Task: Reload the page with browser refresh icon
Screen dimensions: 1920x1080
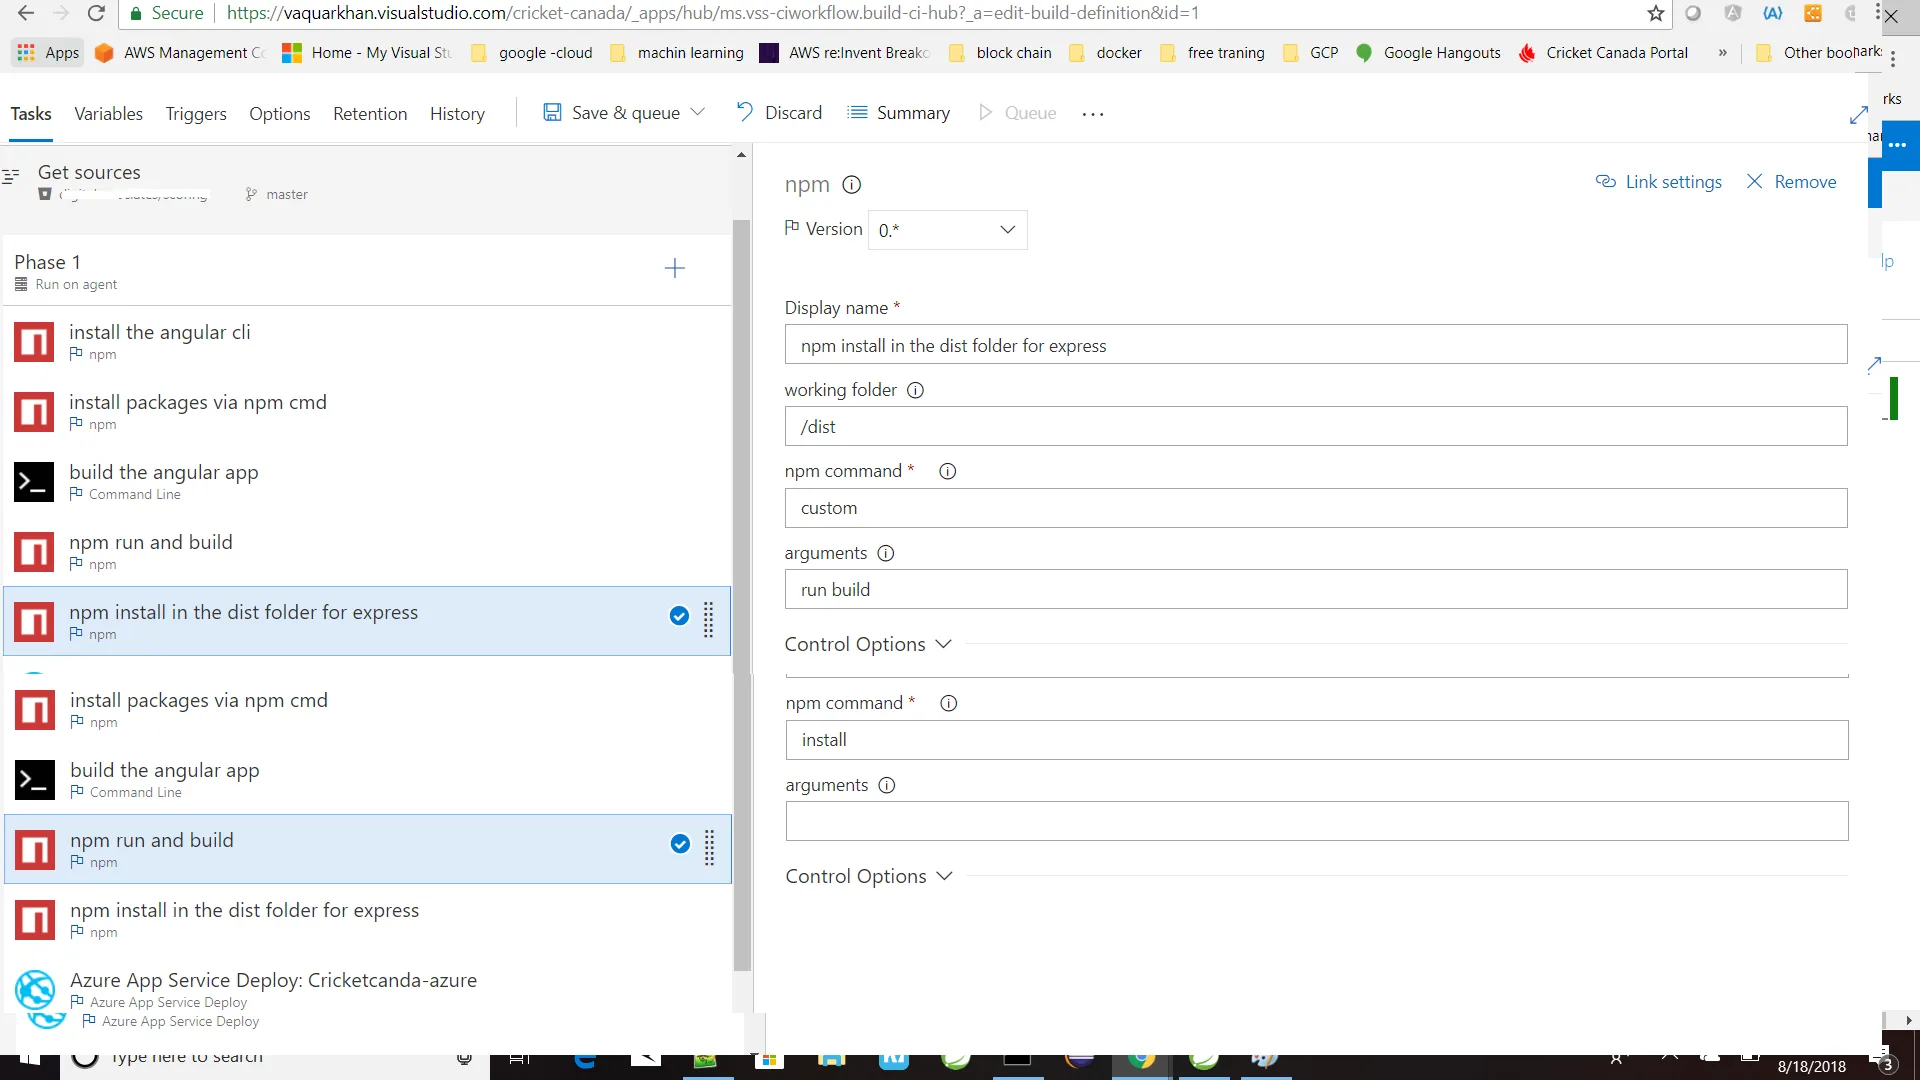Action: [x=96, y=13]
